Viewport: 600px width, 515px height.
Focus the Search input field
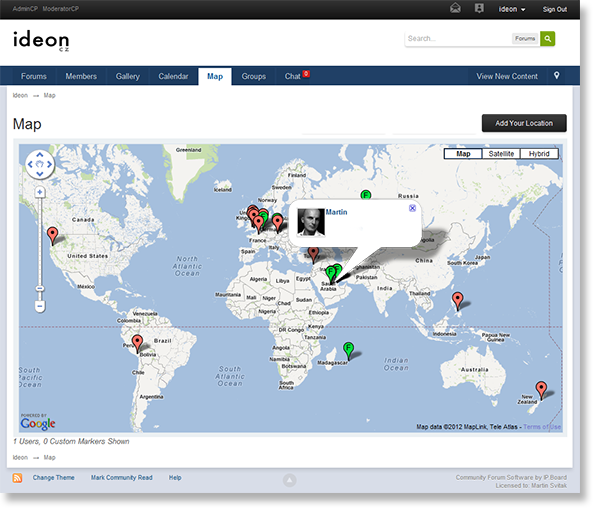458,38
